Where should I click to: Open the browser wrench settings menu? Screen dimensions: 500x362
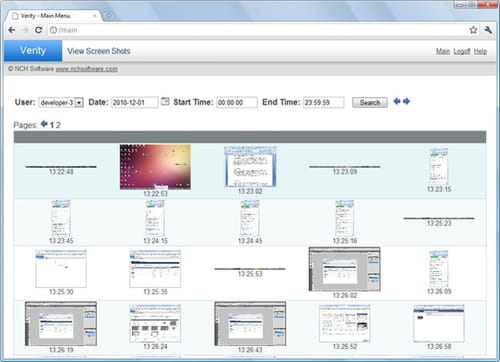pos(488,30)
